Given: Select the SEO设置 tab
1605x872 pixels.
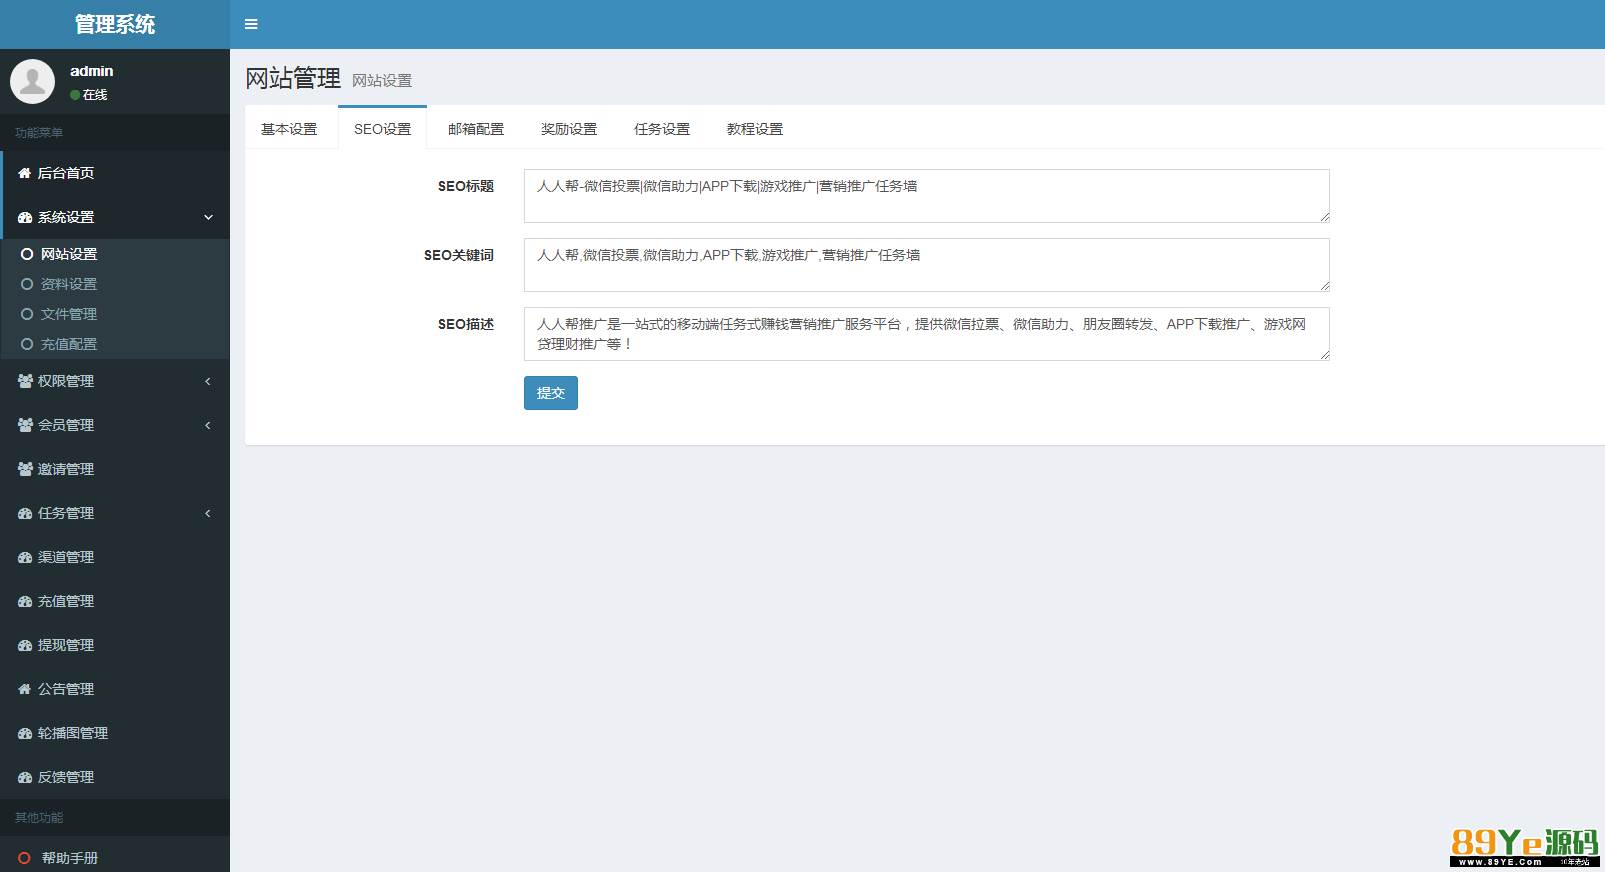Looking at the screenshot, I should (382, 129).
